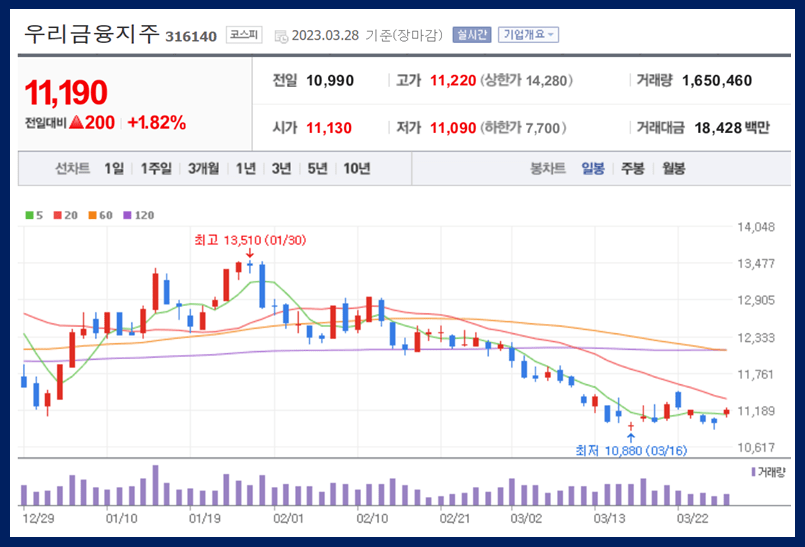The height and width of the screenshot is (547, 805).
Task: Click the 최고 13,510 (01/30) high marker
Action: [x=250, y=240]
